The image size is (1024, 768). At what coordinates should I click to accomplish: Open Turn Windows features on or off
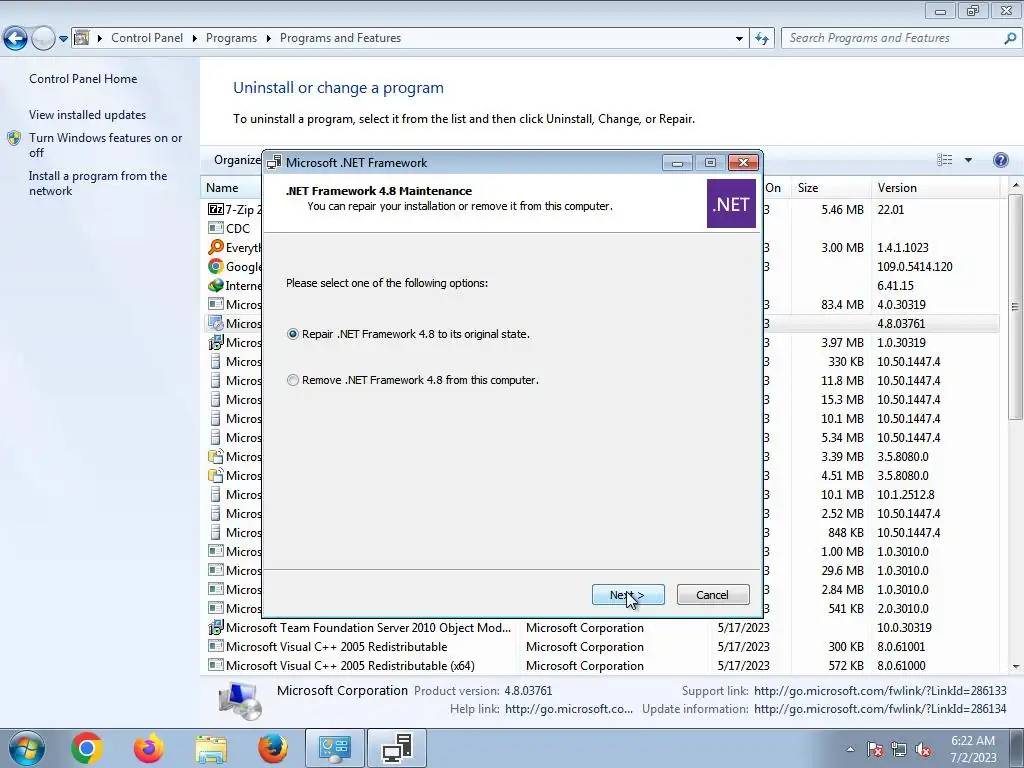(105, 145)
